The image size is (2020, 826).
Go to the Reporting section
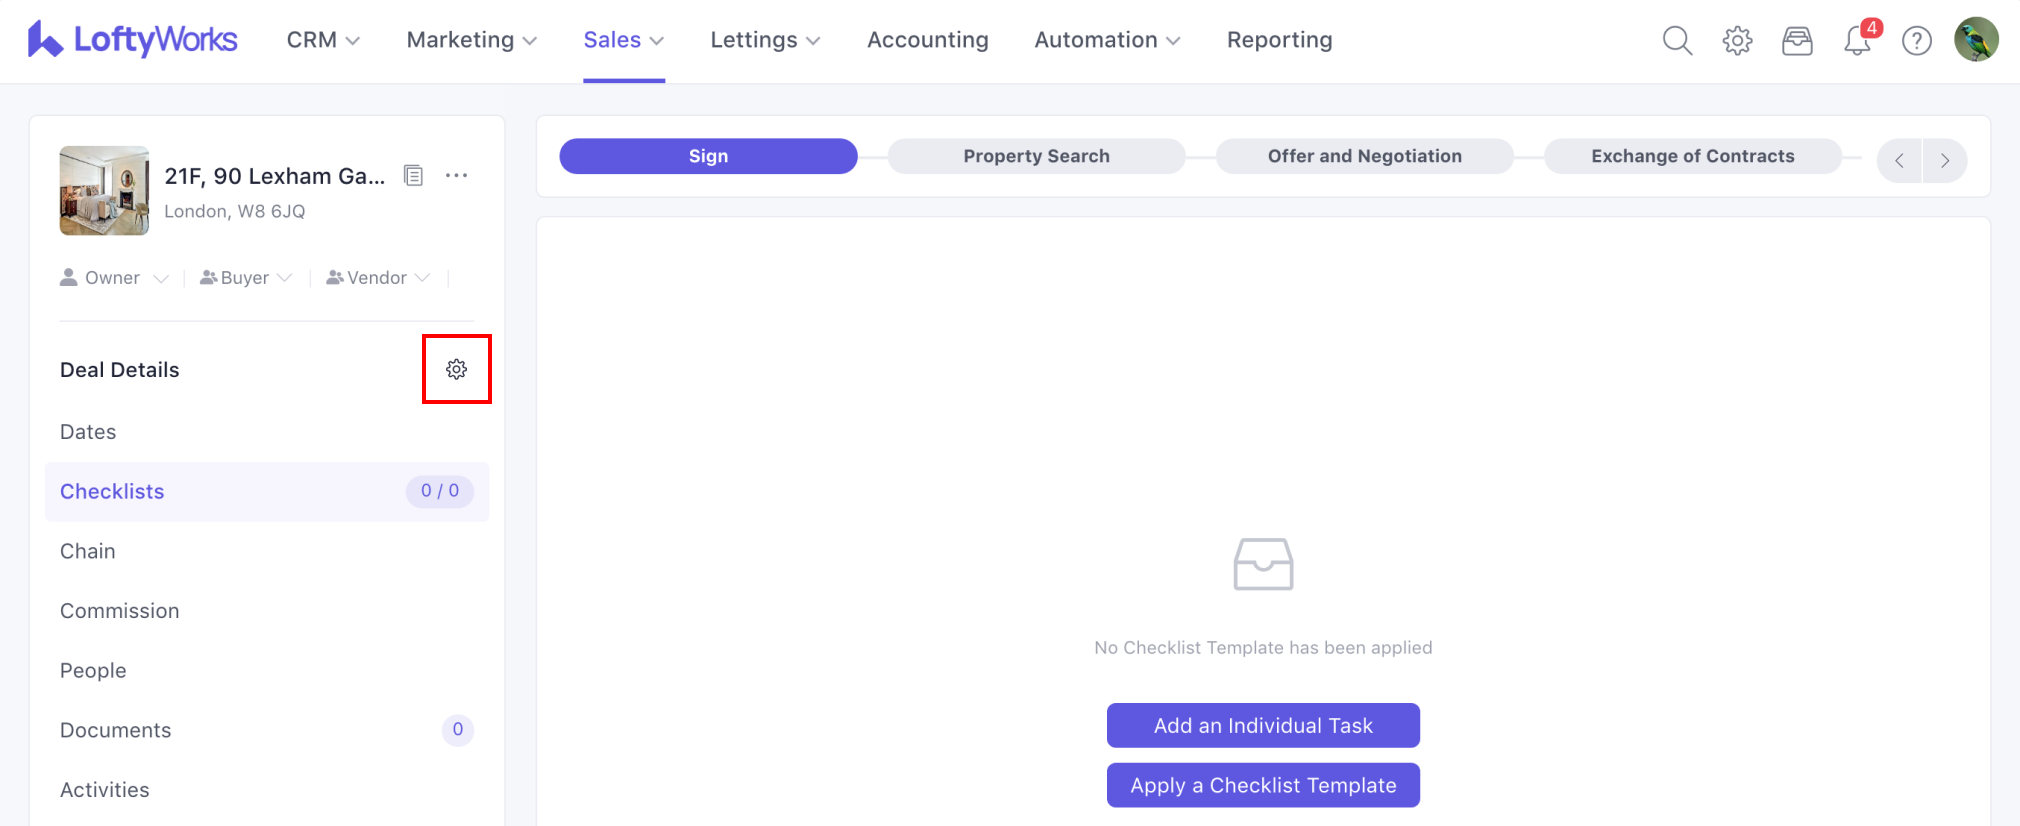click(1279, 40)
